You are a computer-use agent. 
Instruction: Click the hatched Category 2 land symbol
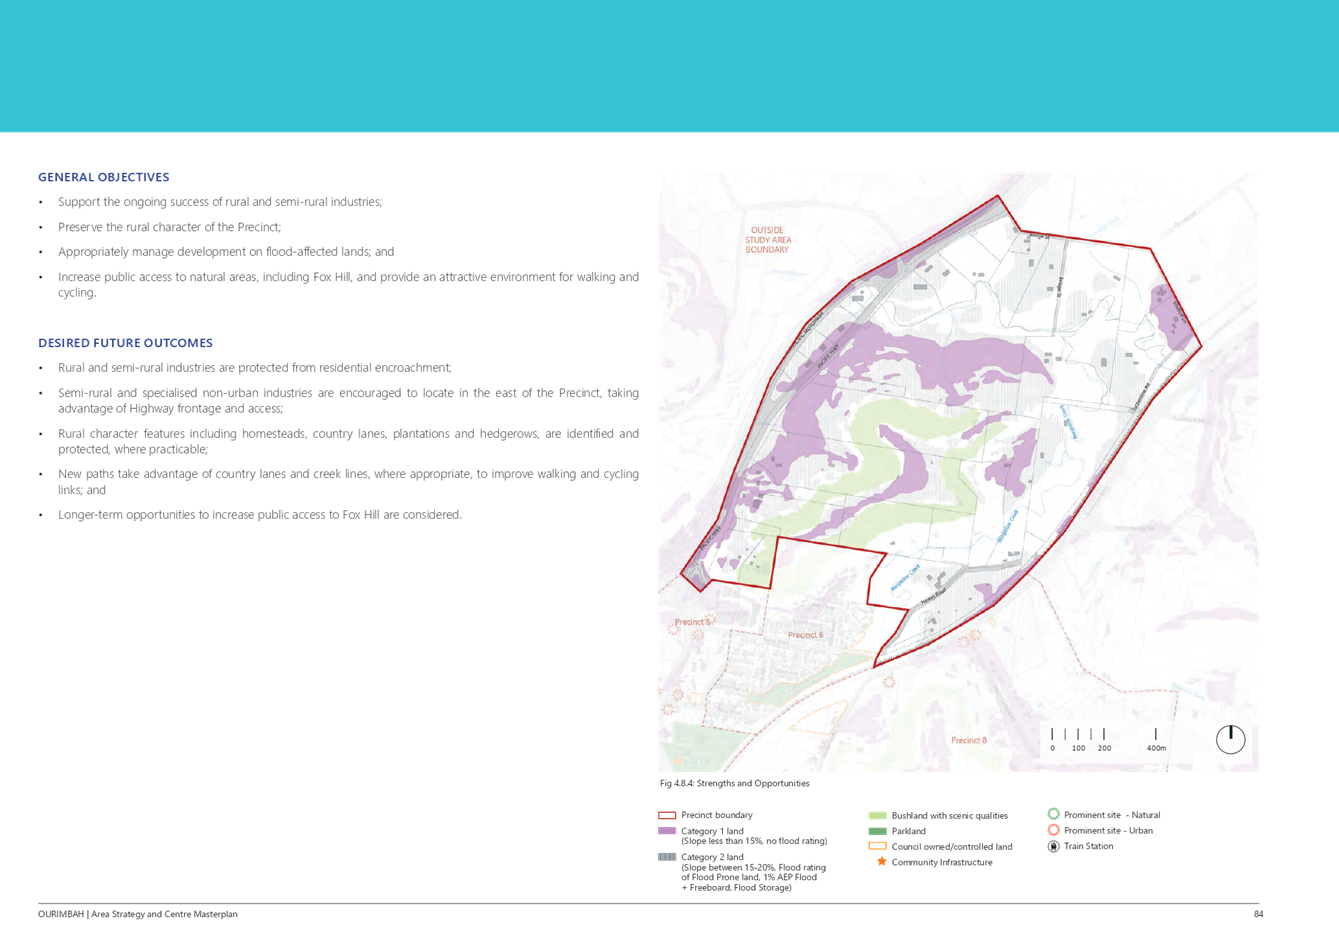(x=667, y=857)
